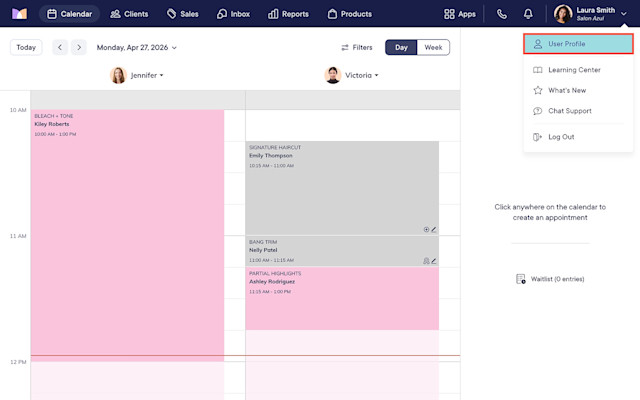Go to next day with right arrow
Screen dimensions: 640x400
tap(79, 47)
